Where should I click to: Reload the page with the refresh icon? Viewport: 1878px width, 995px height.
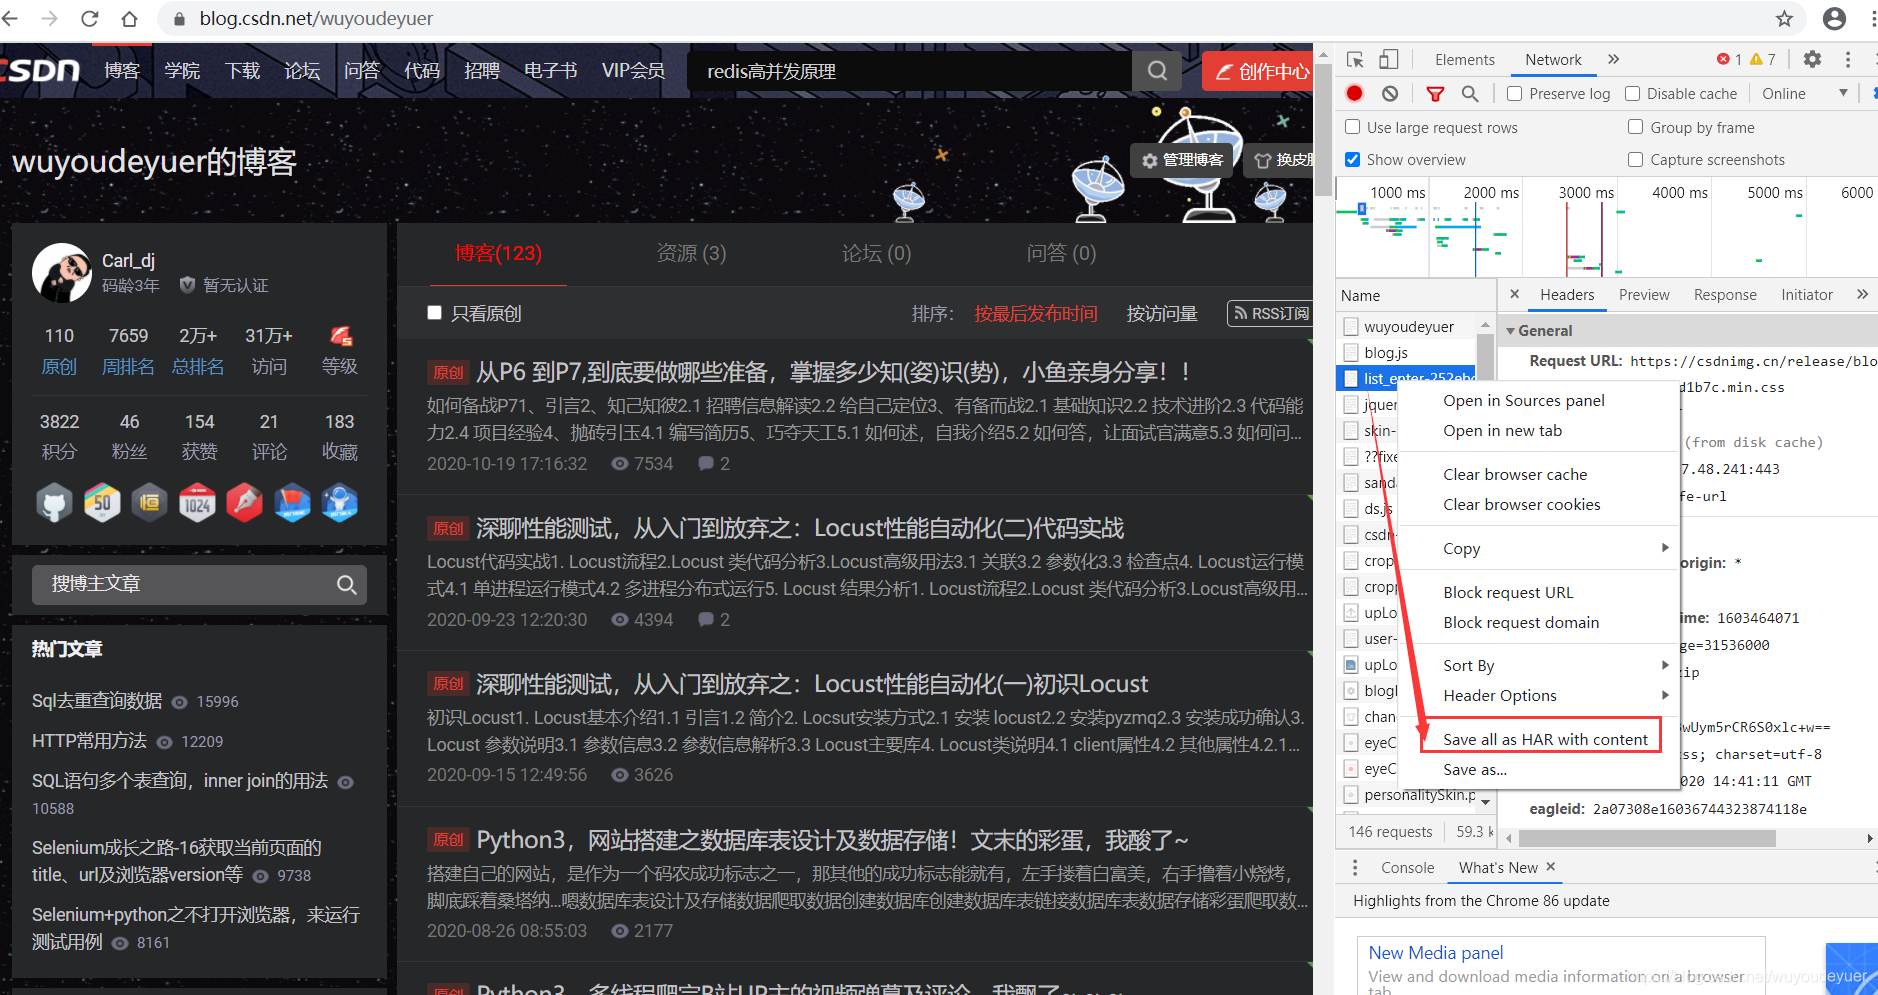[89, 18]
